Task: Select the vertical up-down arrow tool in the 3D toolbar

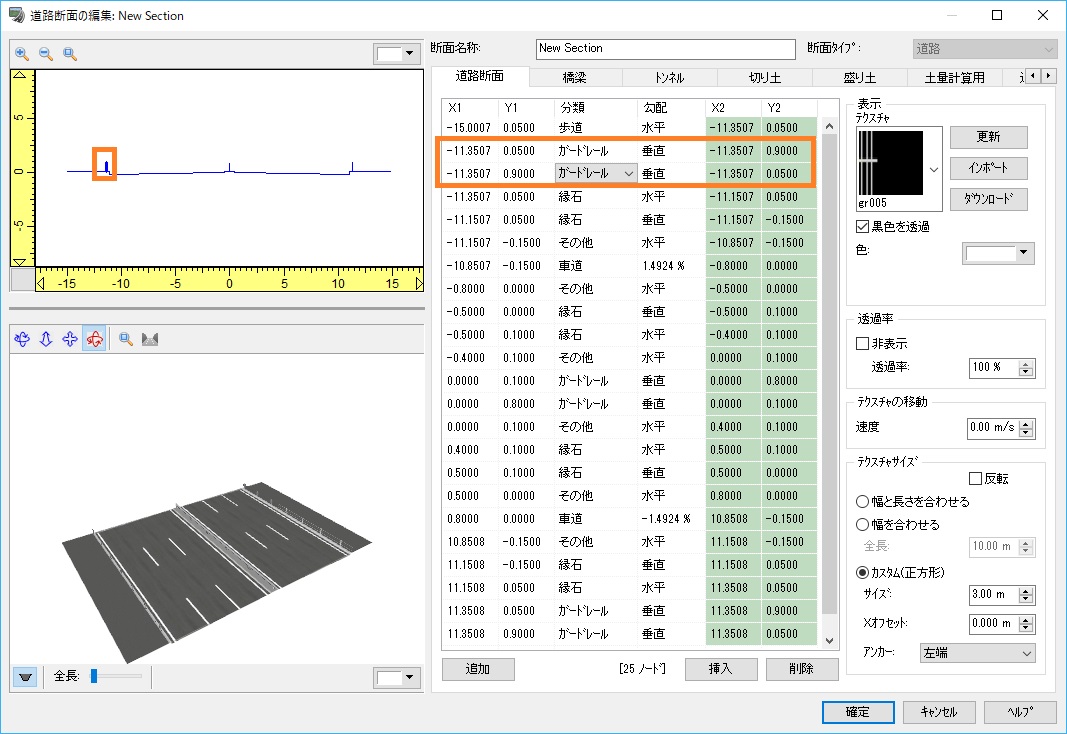Action: [46, 339]
